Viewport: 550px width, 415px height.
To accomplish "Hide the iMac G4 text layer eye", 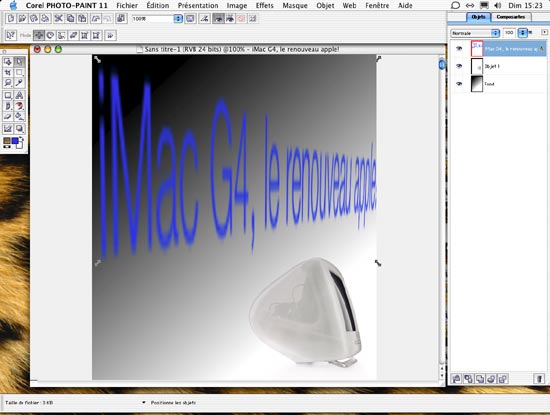I will (x=459, y=48).
